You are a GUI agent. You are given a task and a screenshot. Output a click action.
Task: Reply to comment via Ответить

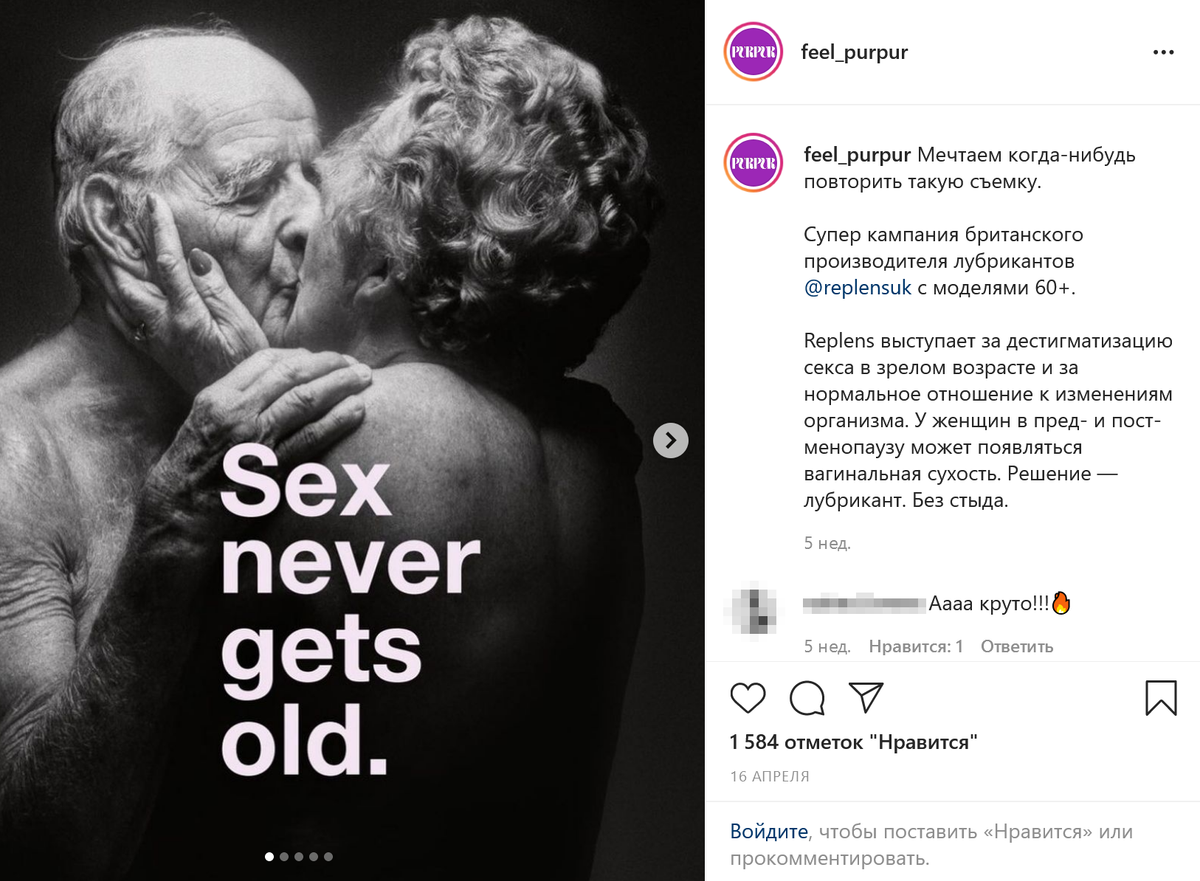[1017, 646]
